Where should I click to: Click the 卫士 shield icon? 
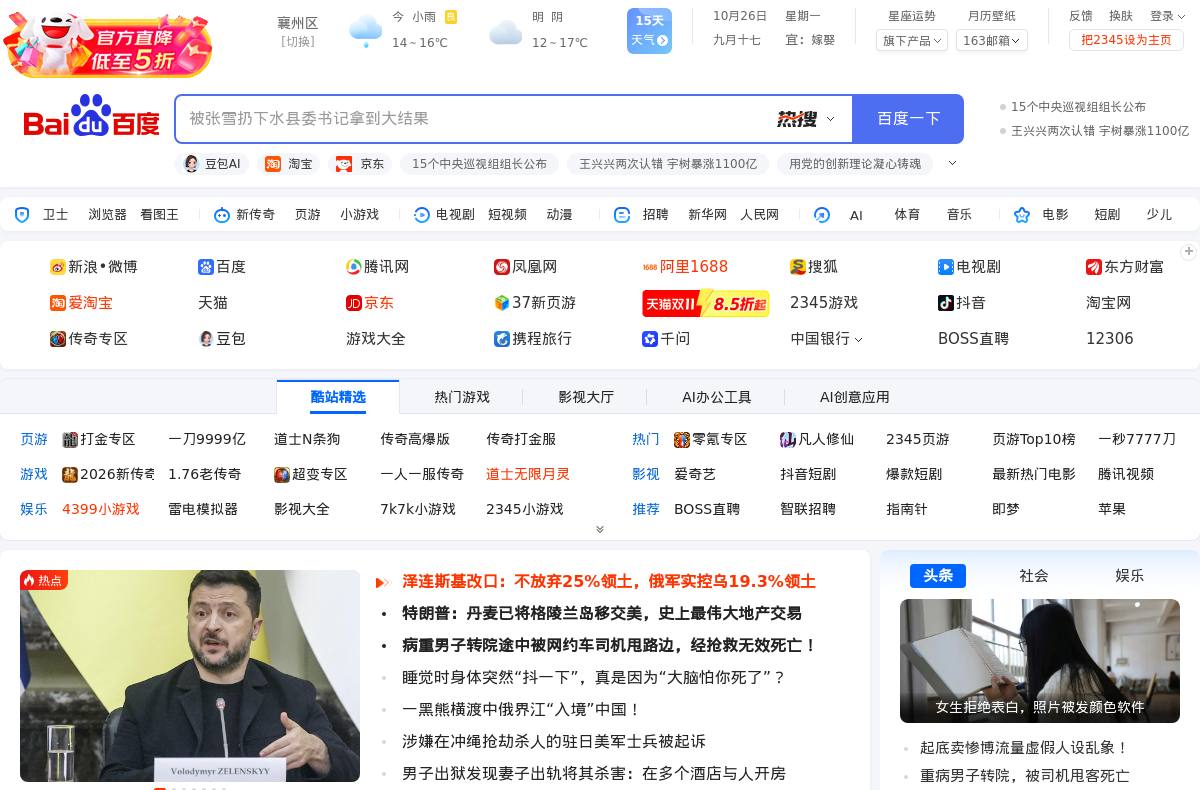coord(22,215)
